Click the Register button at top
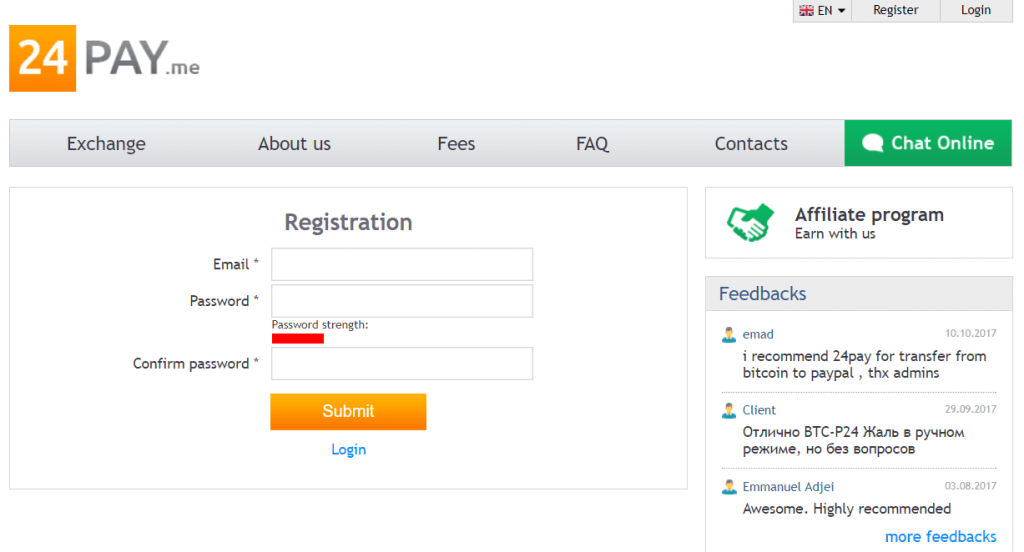 895,10
